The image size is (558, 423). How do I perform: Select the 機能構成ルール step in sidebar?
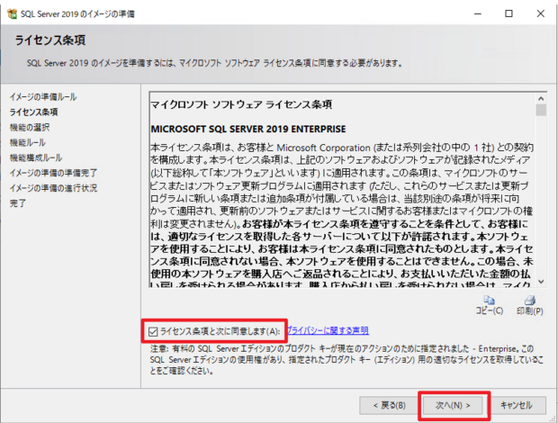[36, 158]
